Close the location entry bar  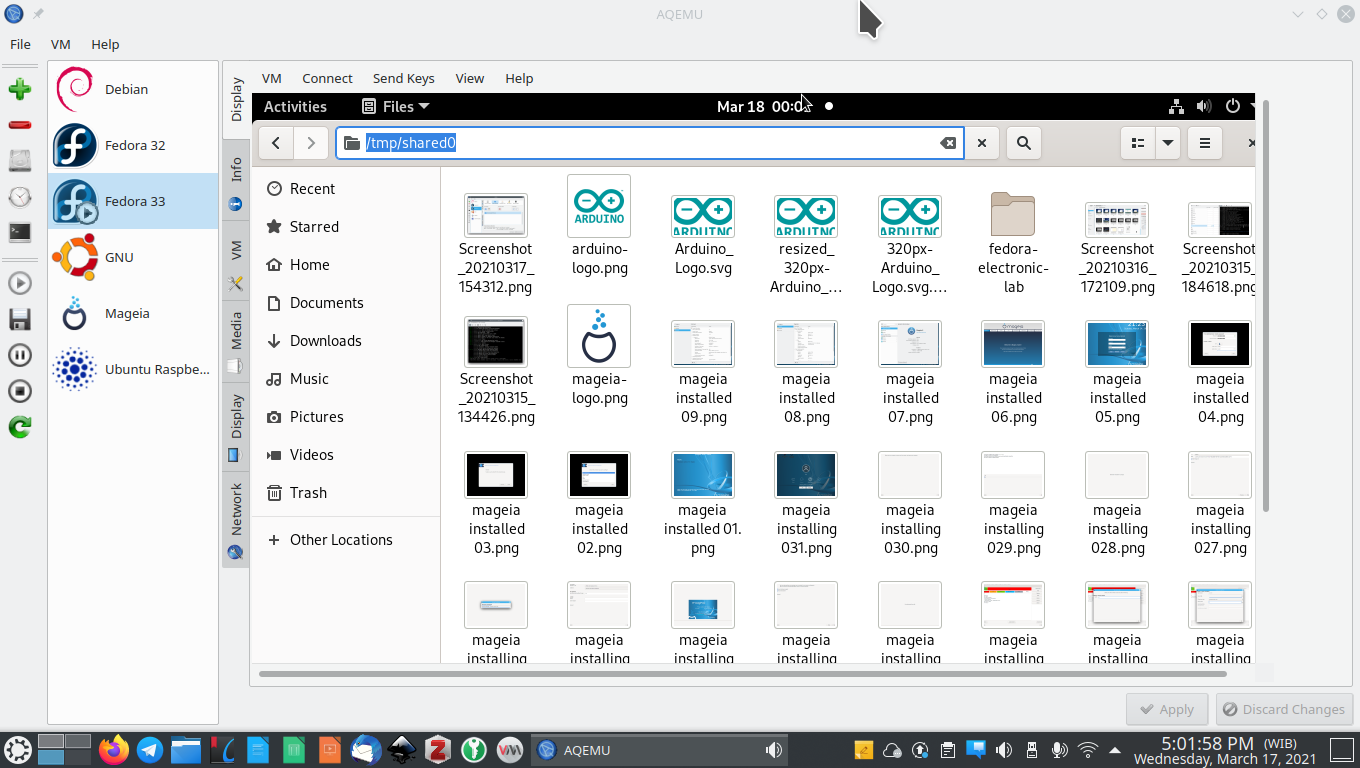(982, 143)
